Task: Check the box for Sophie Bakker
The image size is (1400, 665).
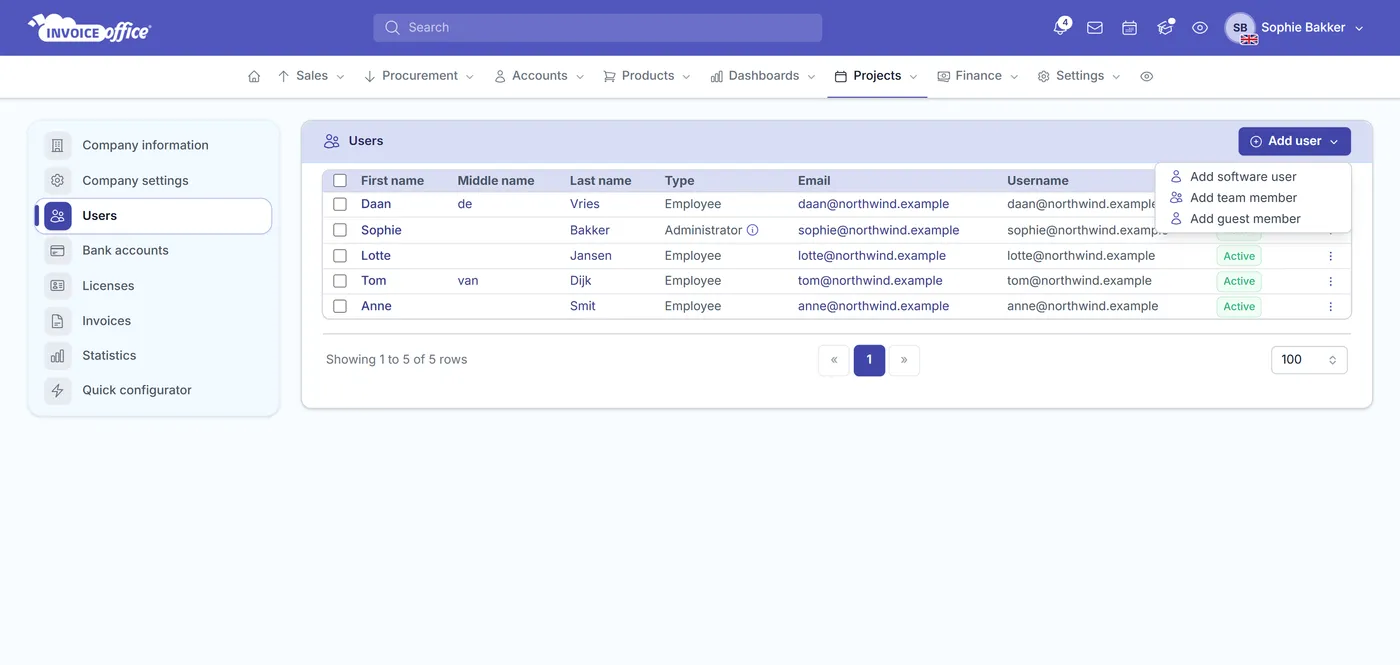Action: coord(340,230)
